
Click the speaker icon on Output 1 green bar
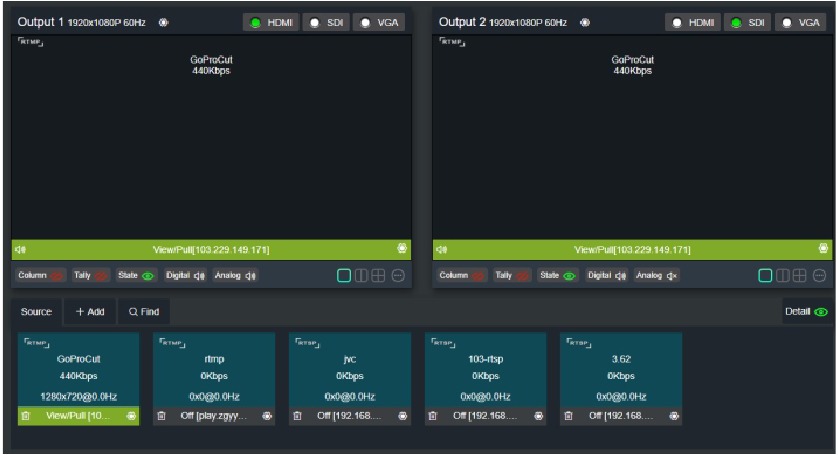point(21,249)
